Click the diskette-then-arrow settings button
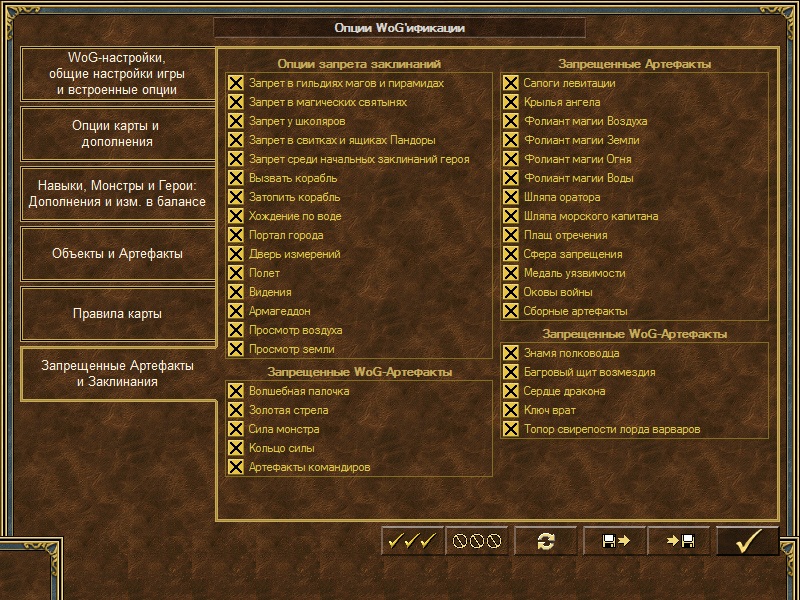 click(614, 541)
